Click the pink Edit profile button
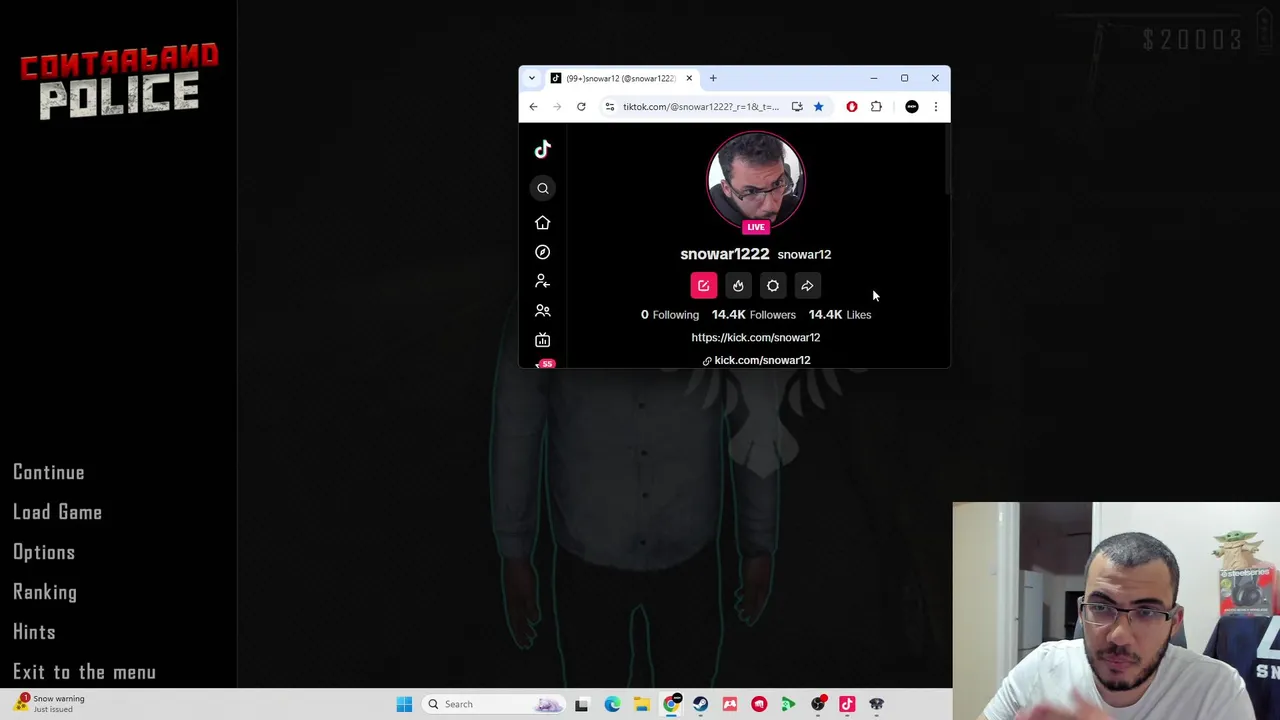 (x=704, y=286)
